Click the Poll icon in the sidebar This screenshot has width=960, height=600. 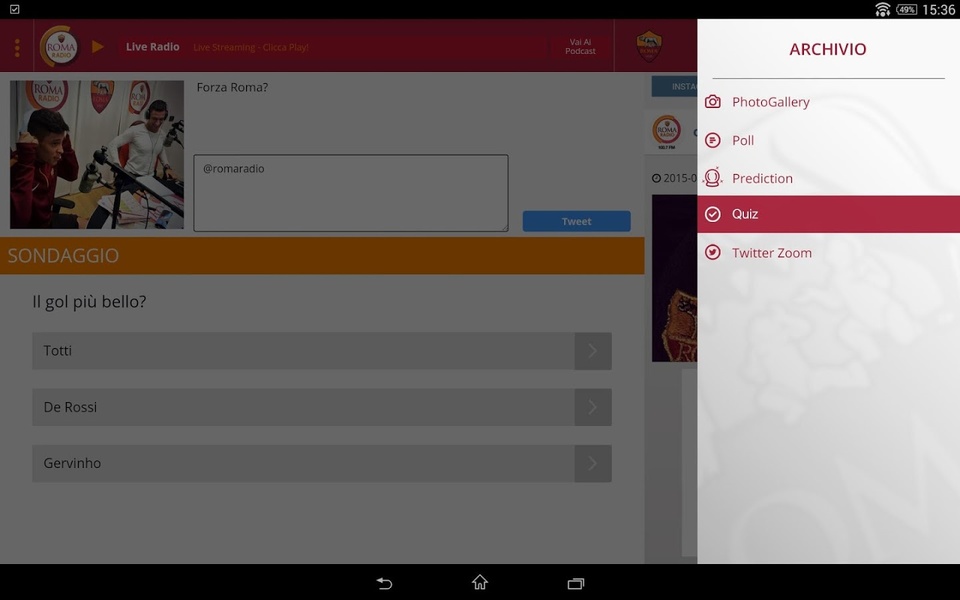tap(713, 140)
